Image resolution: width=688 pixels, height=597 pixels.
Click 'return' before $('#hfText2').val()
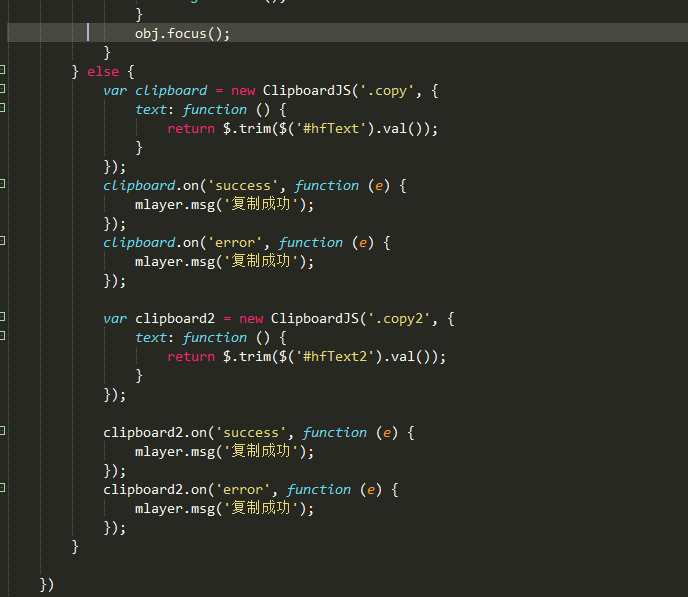pos(191,357)
